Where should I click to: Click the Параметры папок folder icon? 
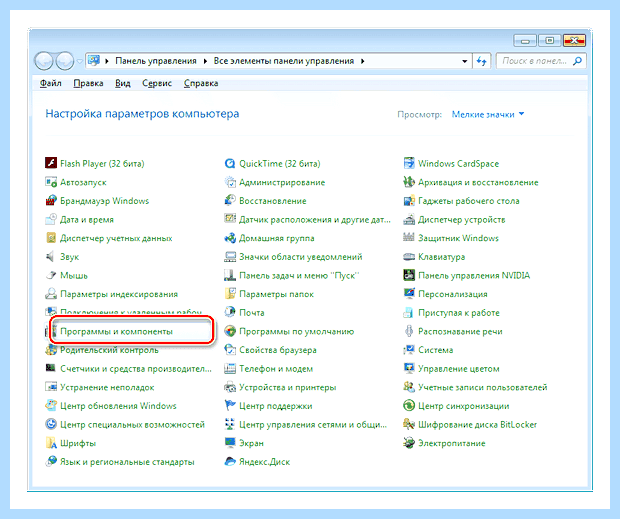pyautogui.click(x=230, y=294)
